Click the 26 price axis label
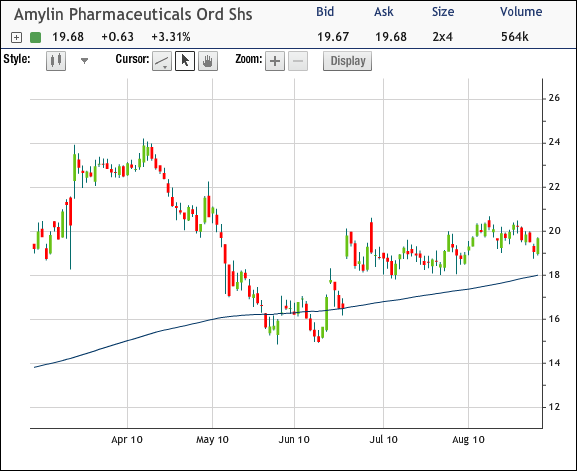Image resolution: width=577 pixels, height=471 pixels. click(554, 98)
